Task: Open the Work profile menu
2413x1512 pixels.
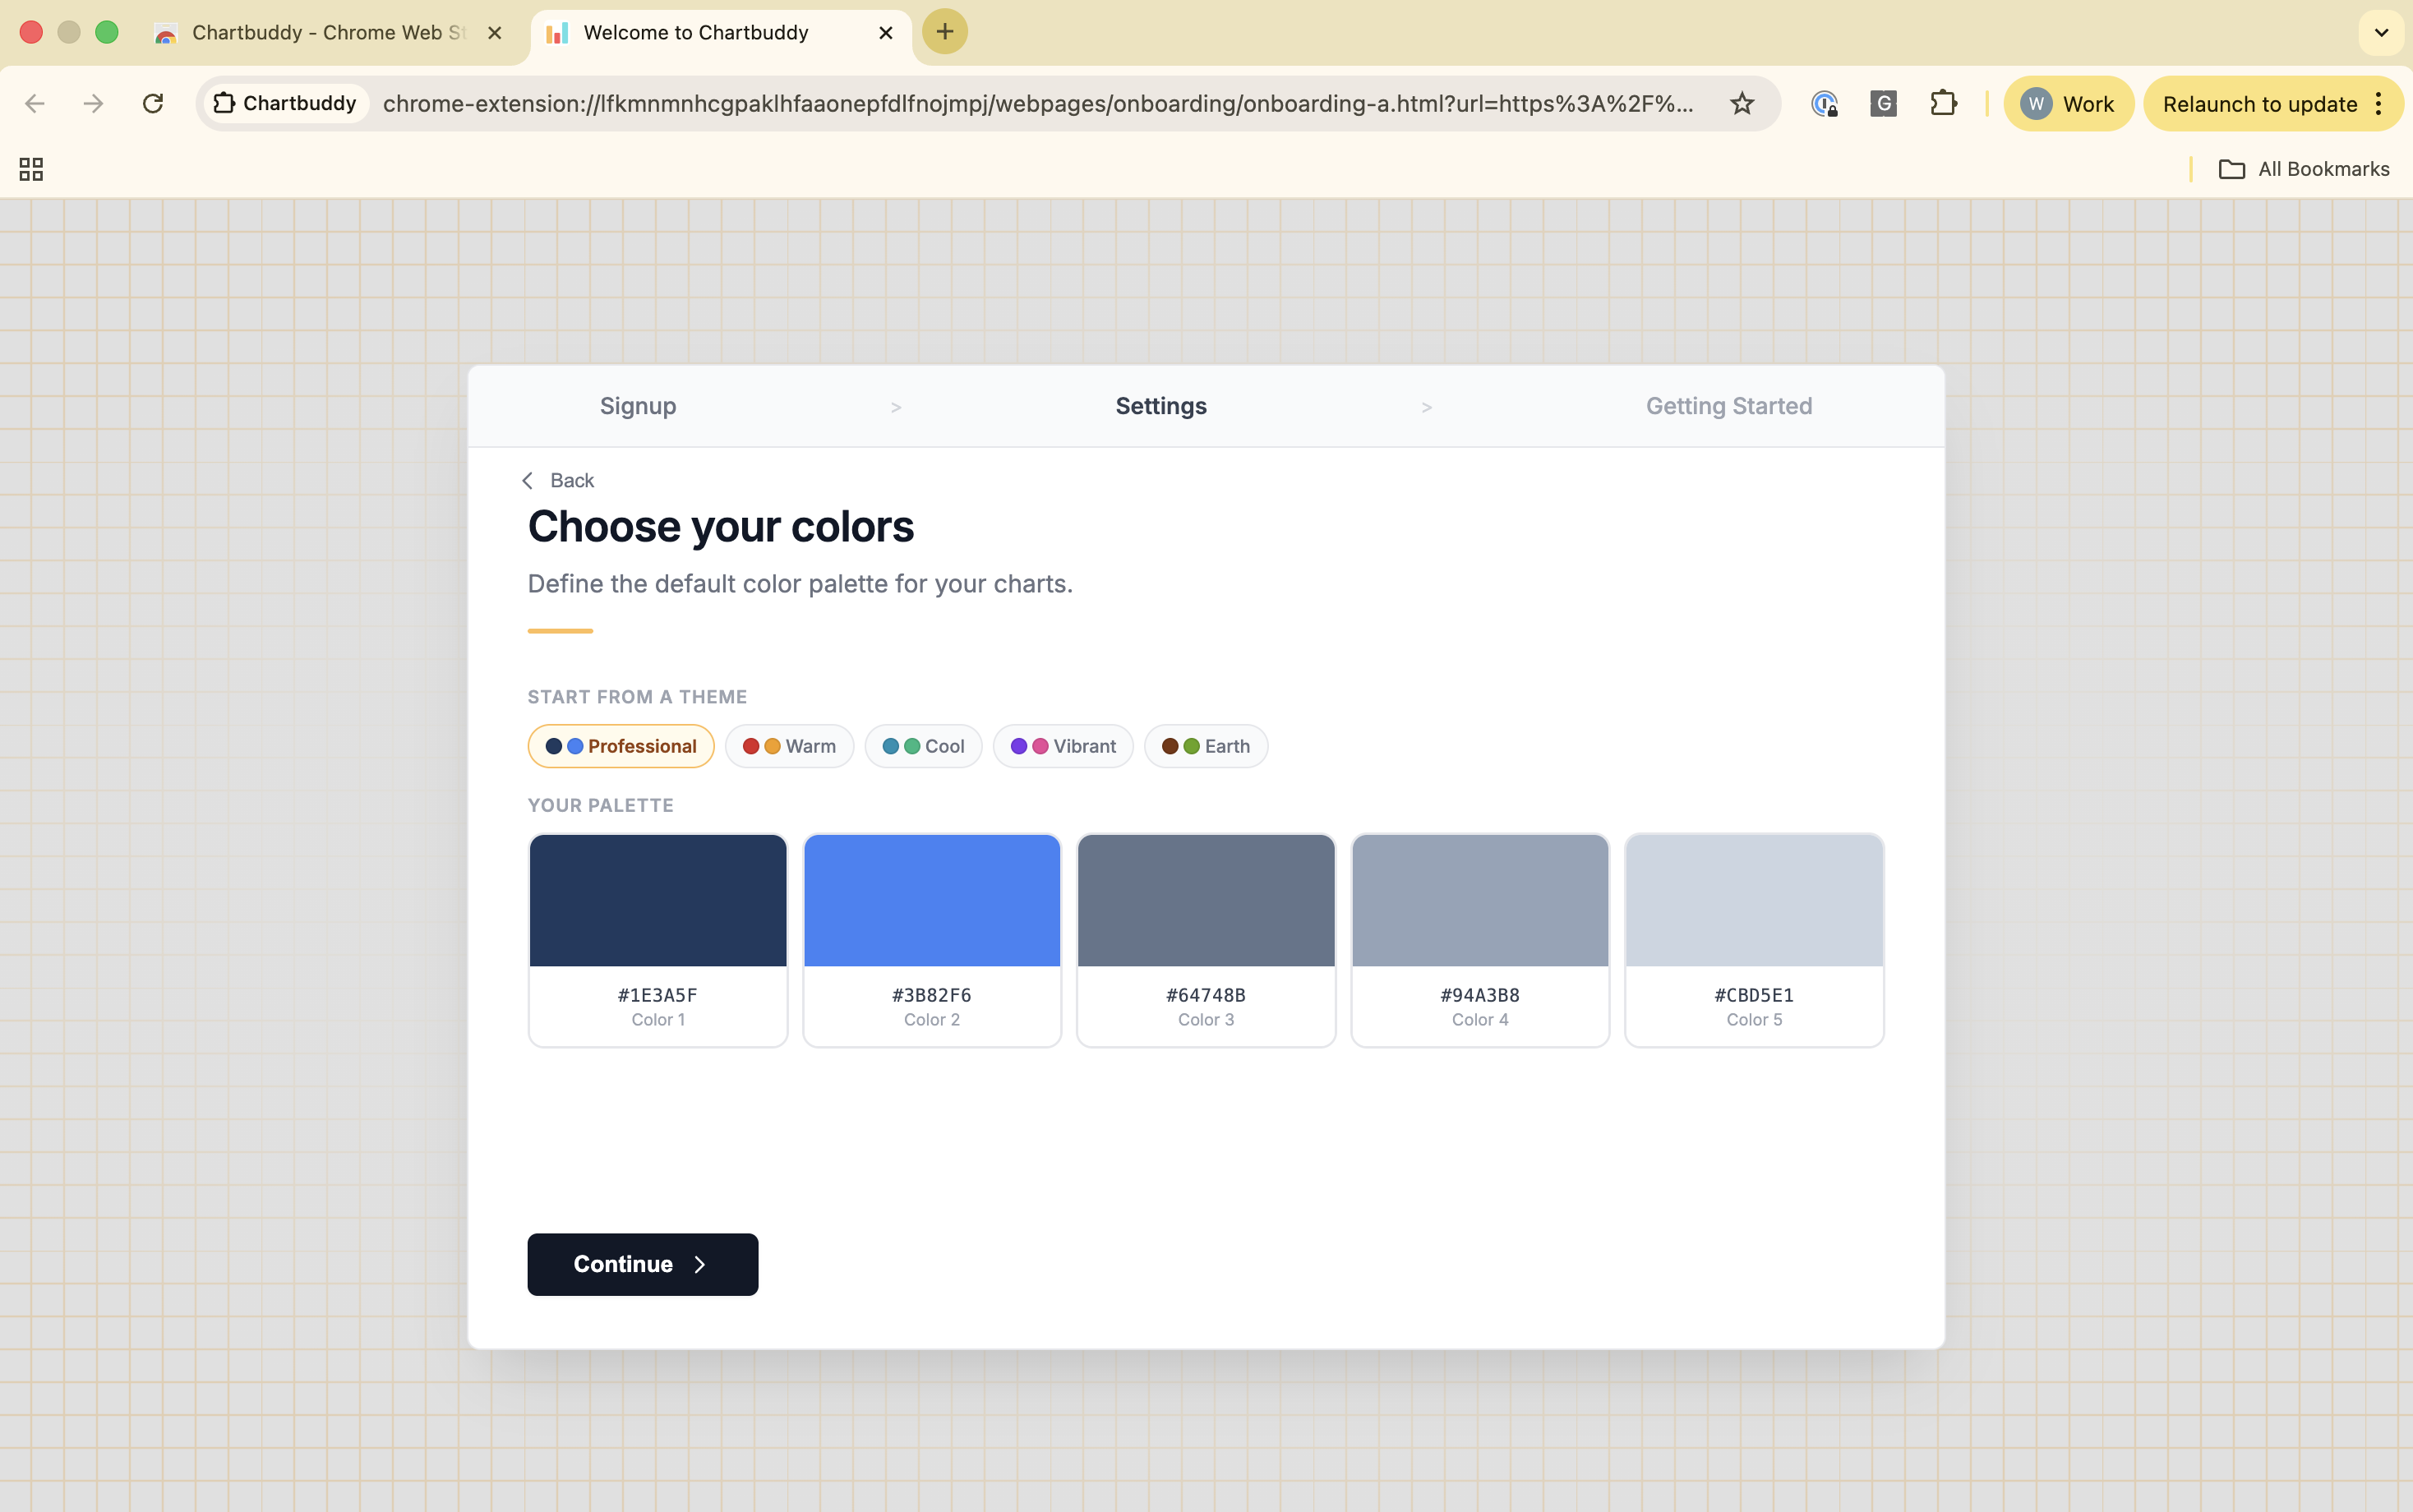Action: [x=2069, y=103]
